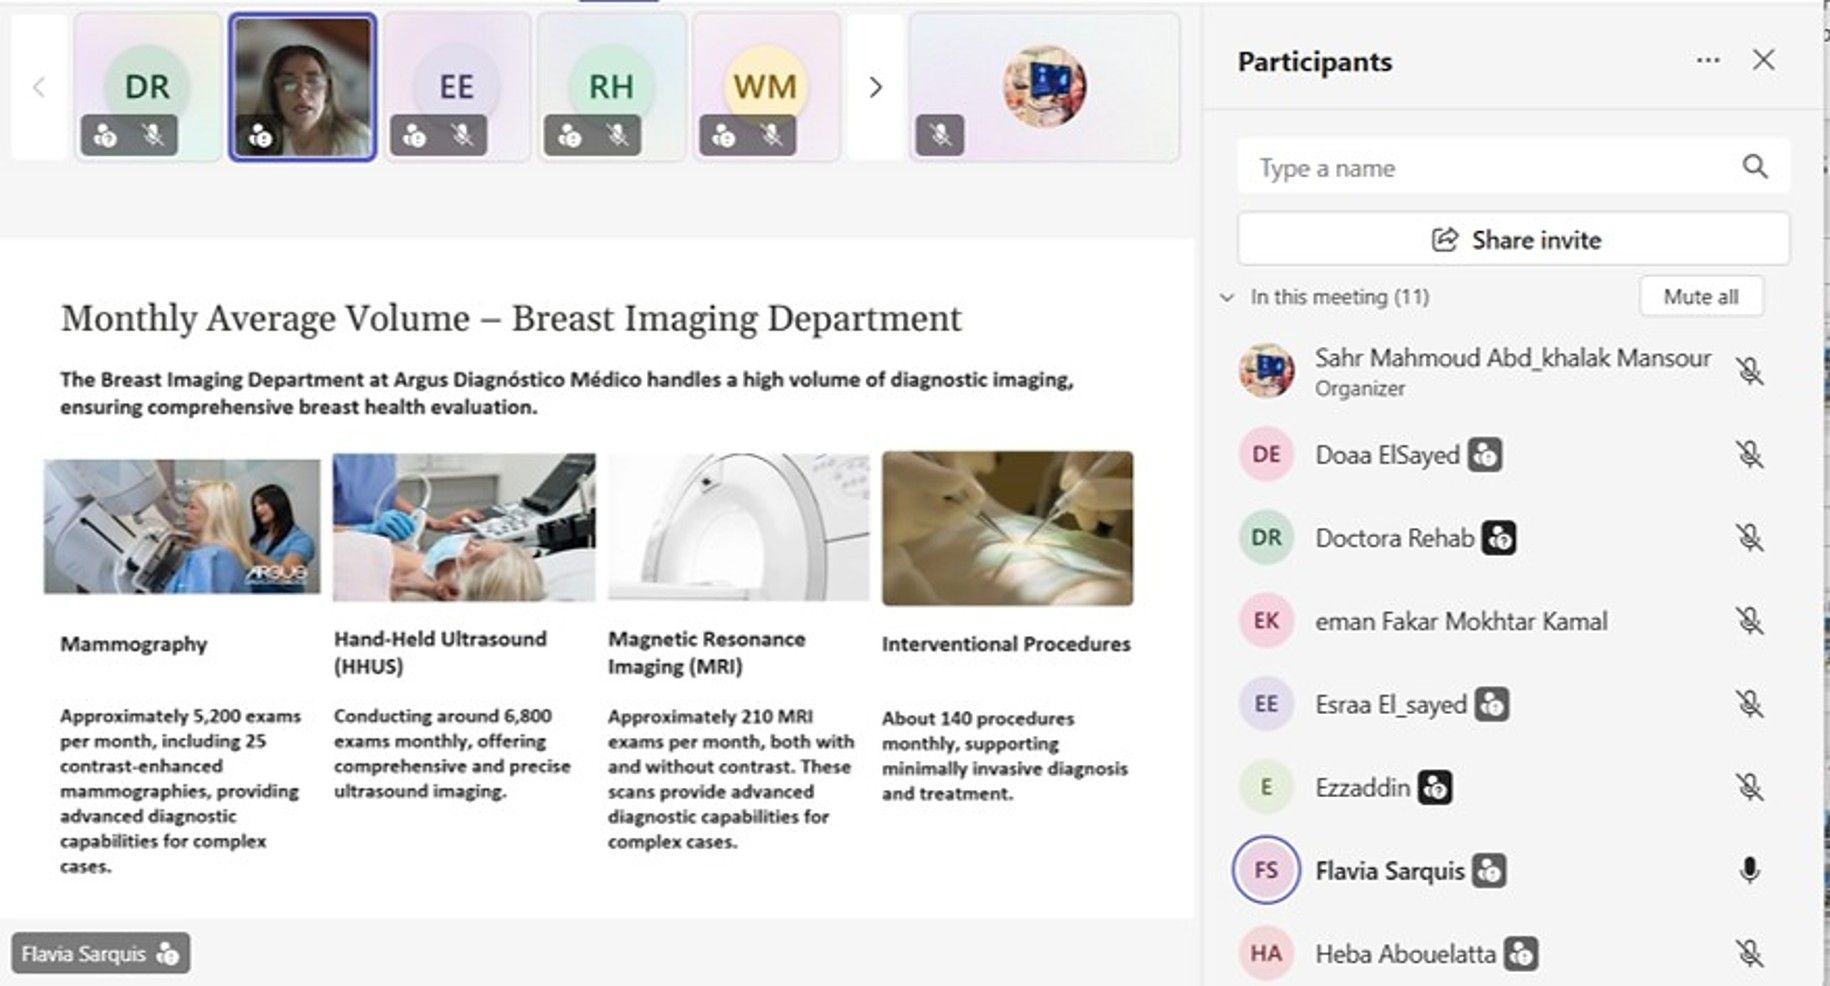
Task: Click the badge icon next to Heba Abouelatta
Action: tap(1520, 954)
